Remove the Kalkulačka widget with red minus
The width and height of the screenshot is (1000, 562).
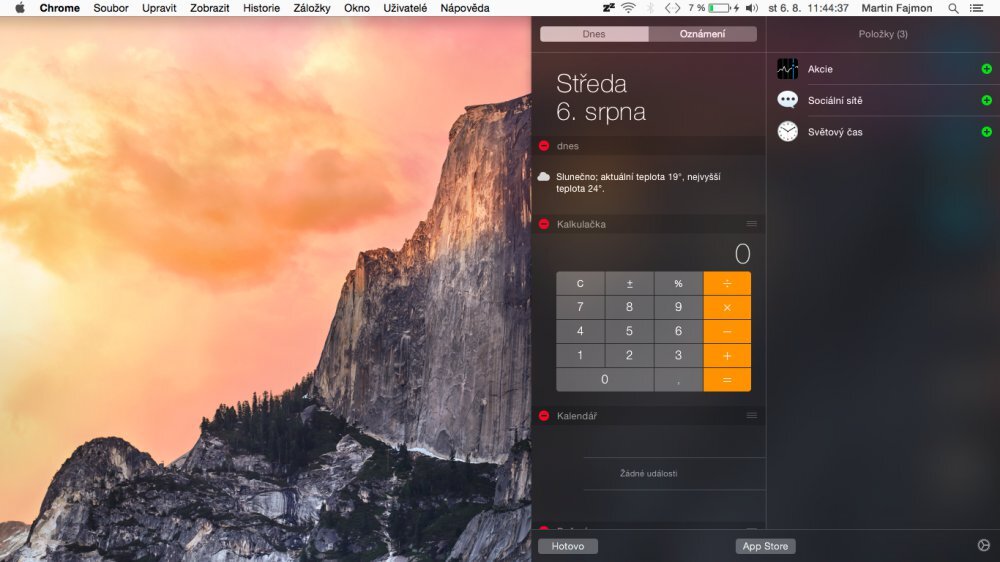[544, 224]
